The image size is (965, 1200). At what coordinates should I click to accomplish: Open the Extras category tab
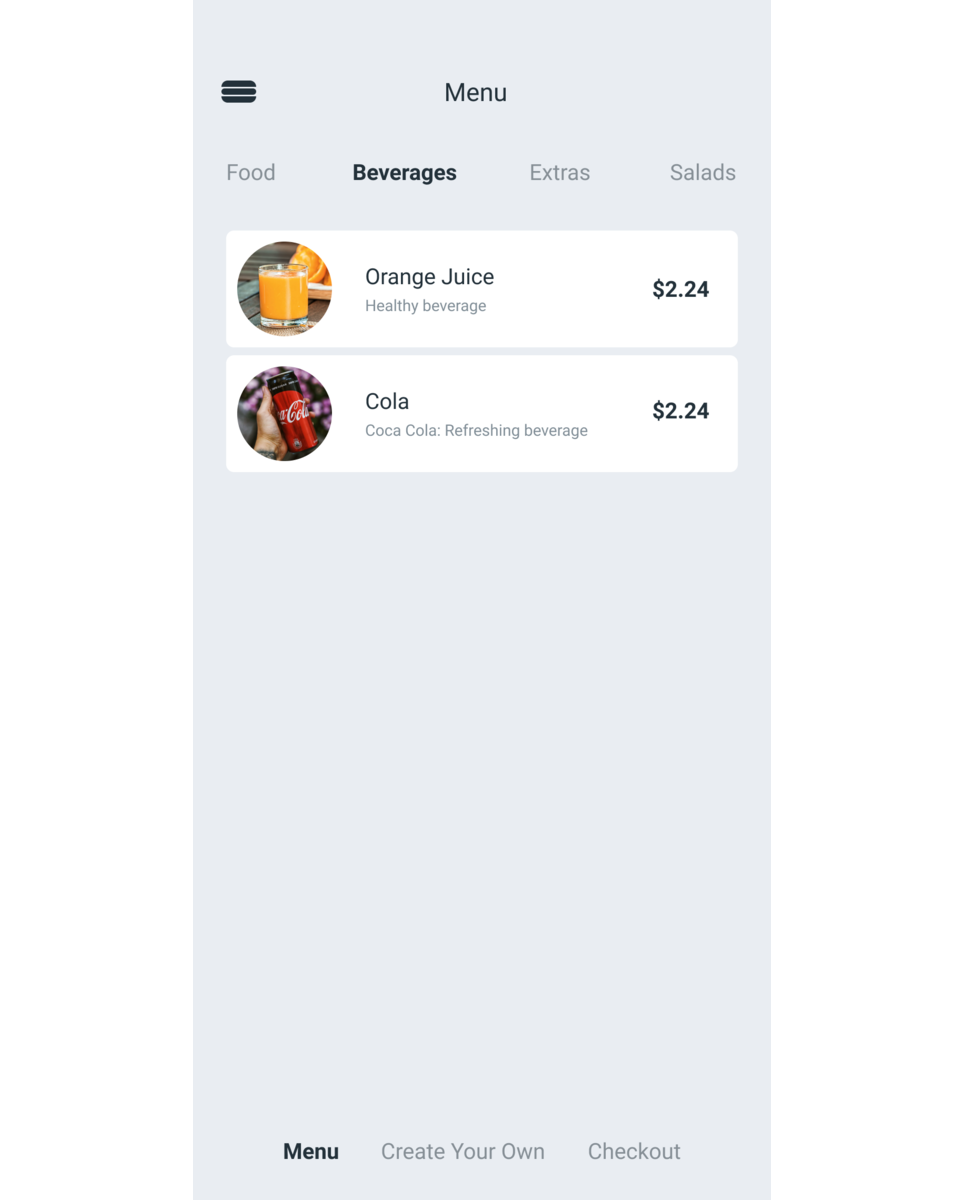(560, 173)
